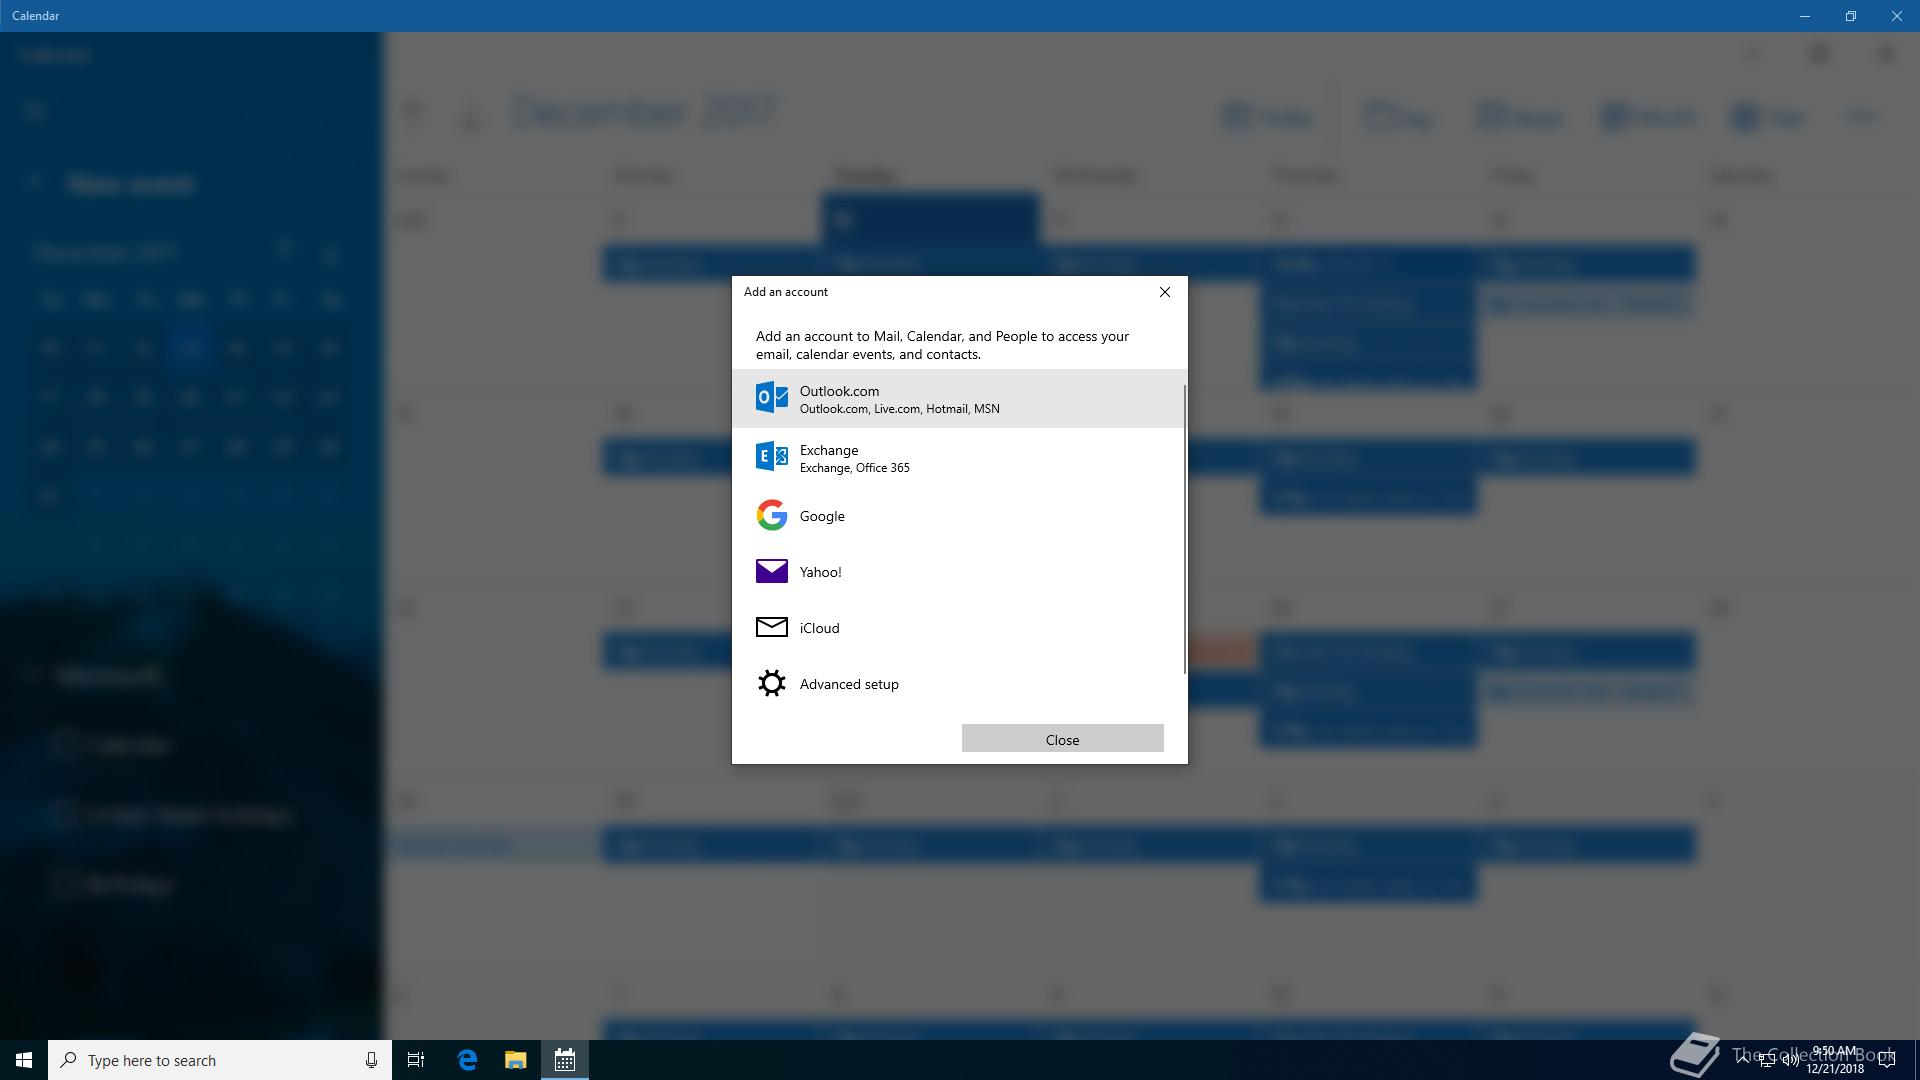Dismiss the Add an account dialog with X
The image size is (1920, 1080).
coord(1164,292)
